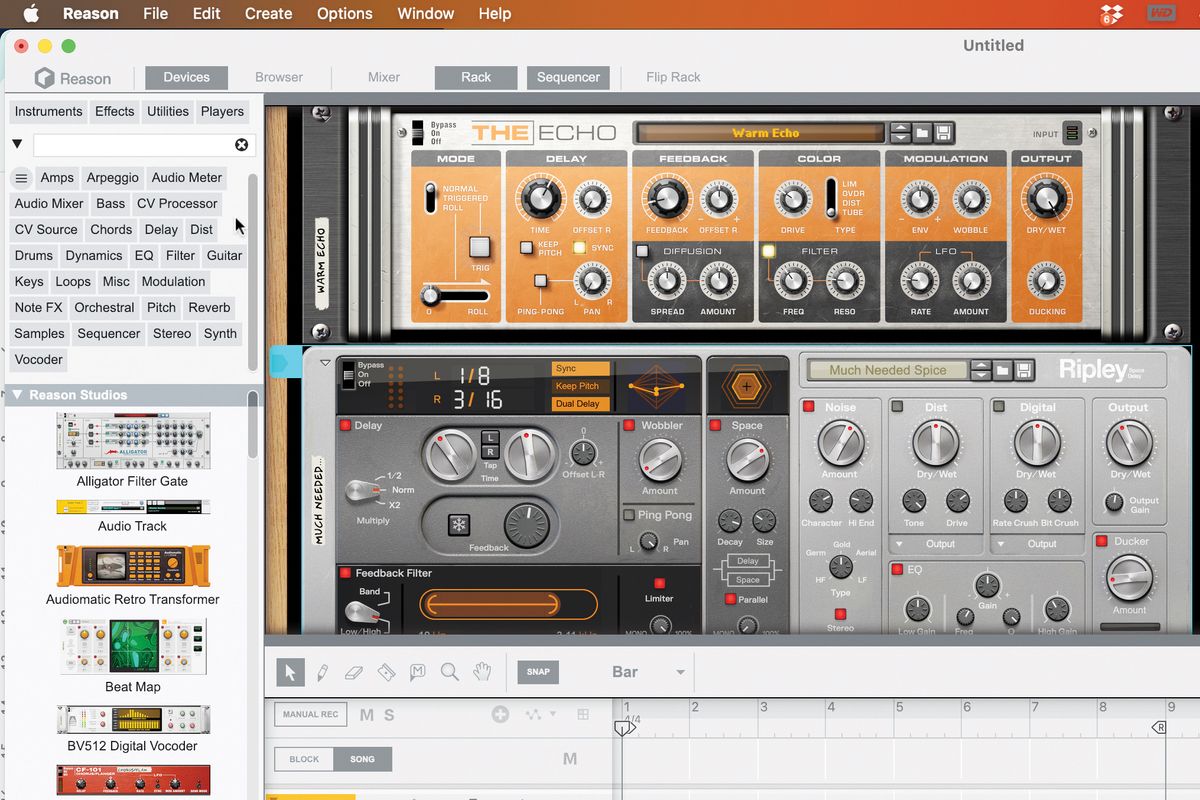Click inside the browser search field
1200x800 pixels.
pos(140,144)
